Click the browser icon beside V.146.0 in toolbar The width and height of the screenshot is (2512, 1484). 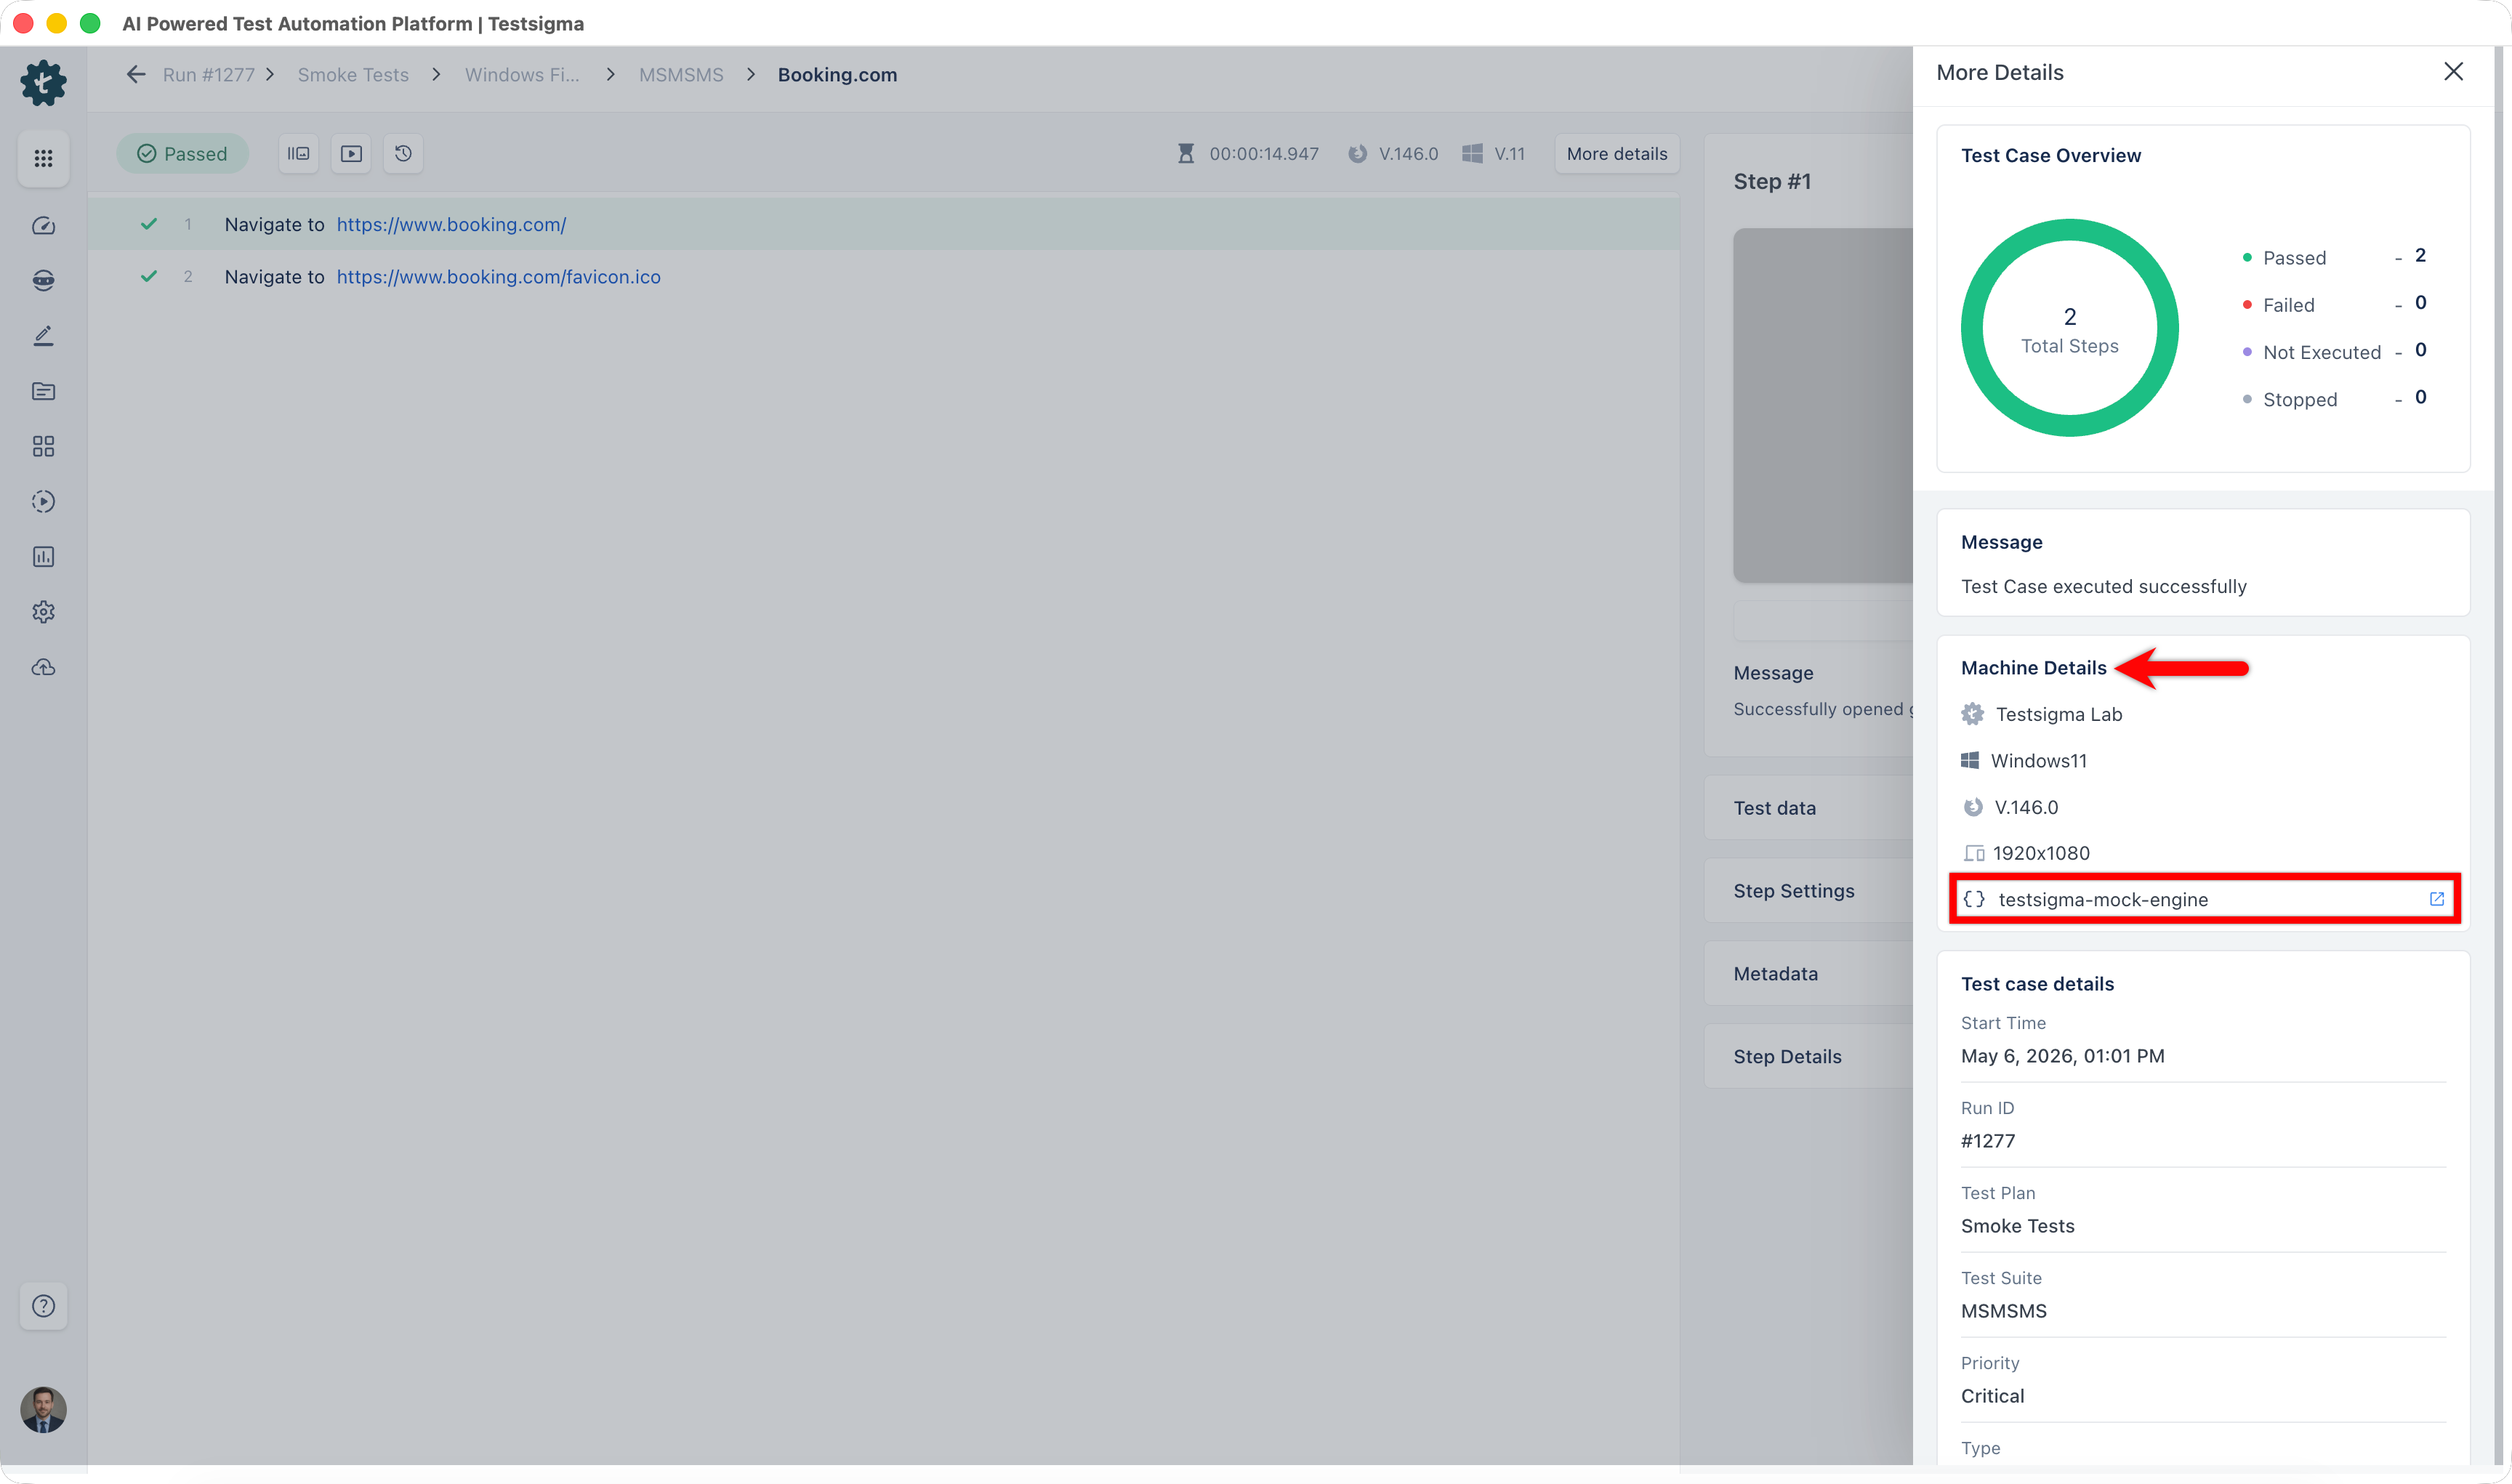(1357, 154)
